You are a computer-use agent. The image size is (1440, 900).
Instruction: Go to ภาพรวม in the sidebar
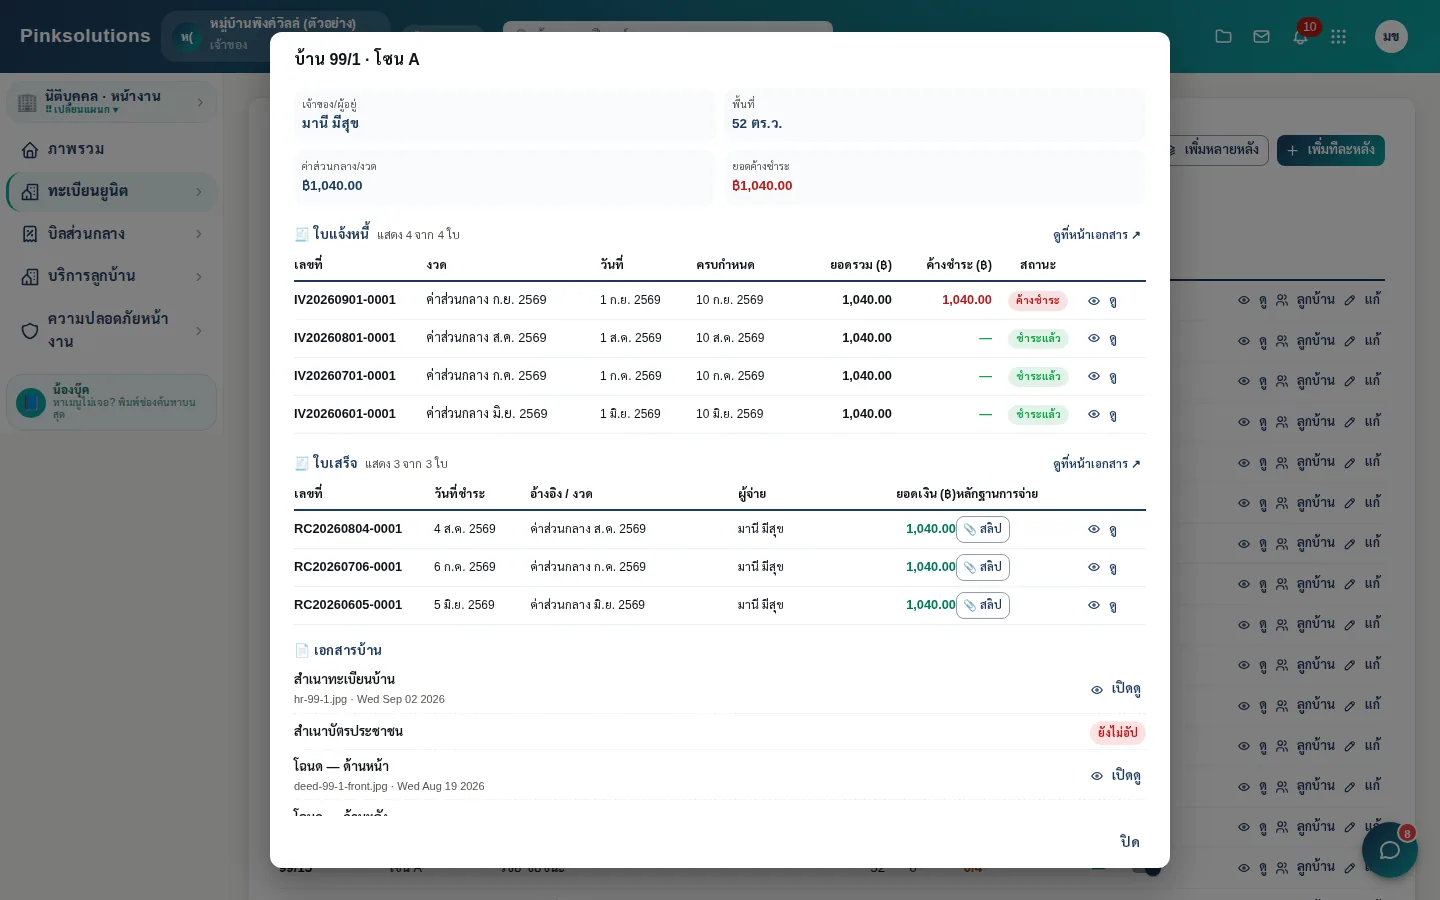[x=112, y=150]
